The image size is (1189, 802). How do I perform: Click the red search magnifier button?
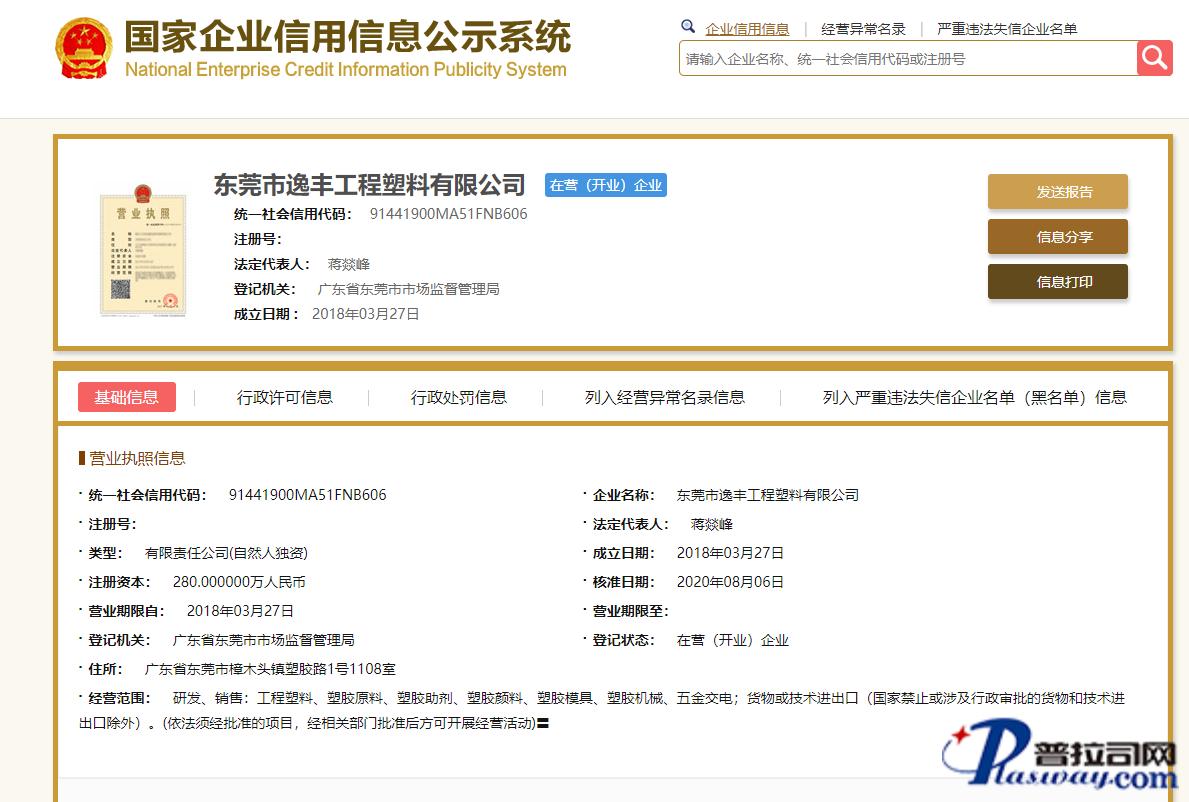[x=1154, y=58]
